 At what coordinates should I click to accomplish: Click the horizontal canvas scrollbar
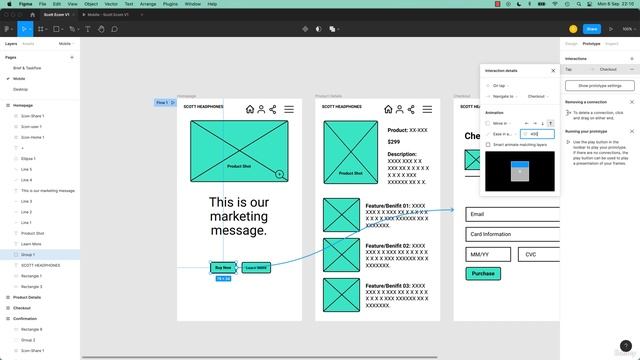tap(260, 357)
